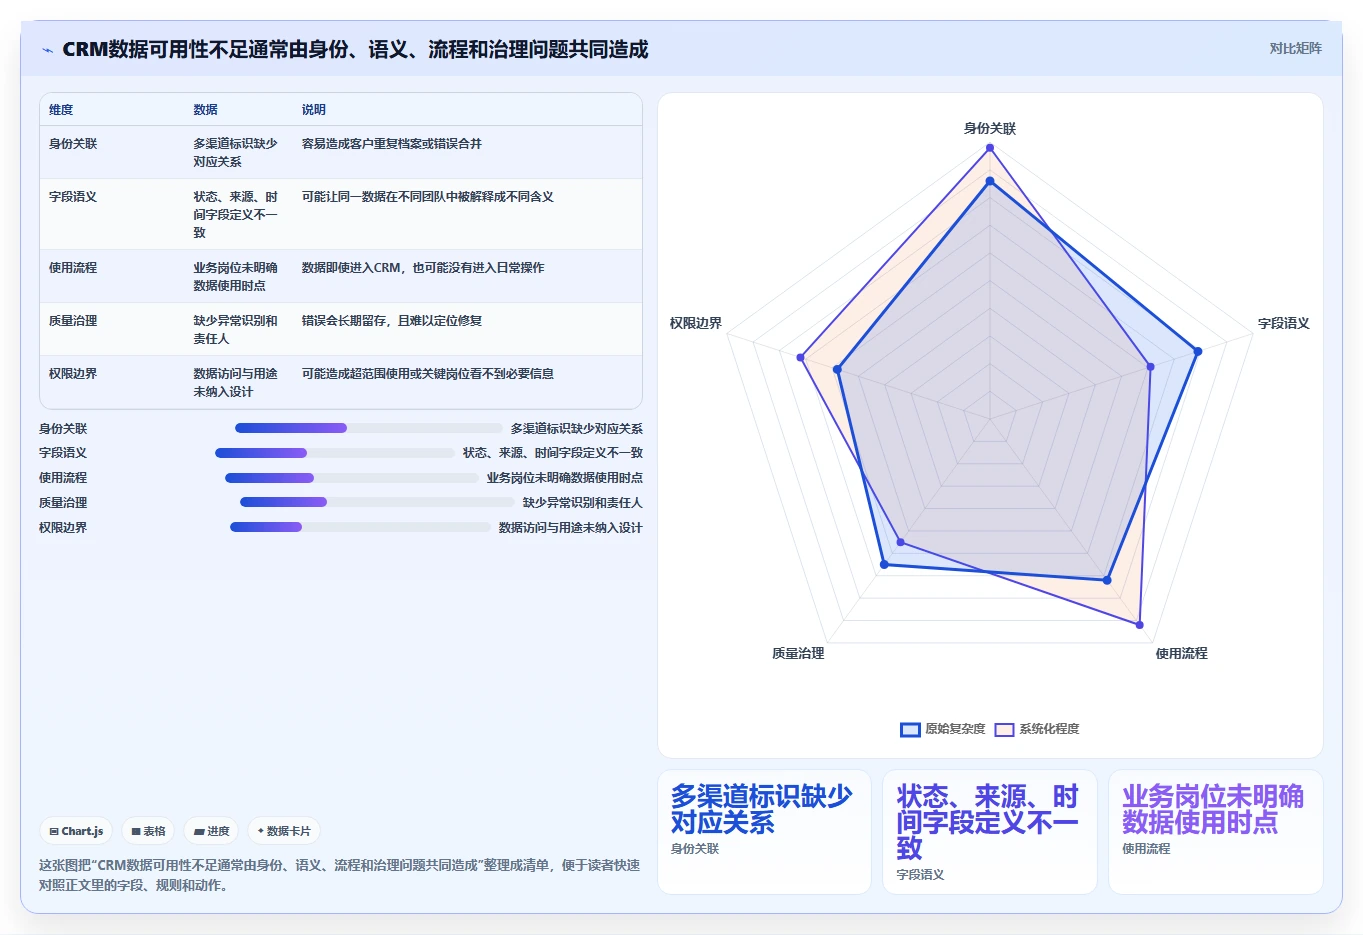This screenshot has height=935, width=1363.
Task: Select the 使用流程 table row cell
Action: coord(73,268)
